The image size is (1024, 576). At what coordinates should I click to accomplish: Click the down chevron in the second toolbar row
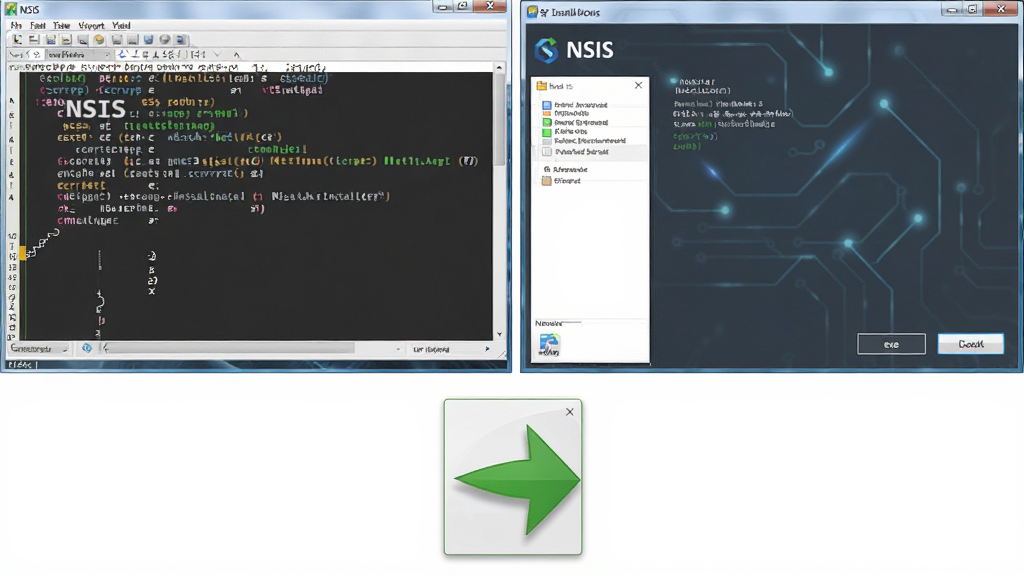pos(217,55)
